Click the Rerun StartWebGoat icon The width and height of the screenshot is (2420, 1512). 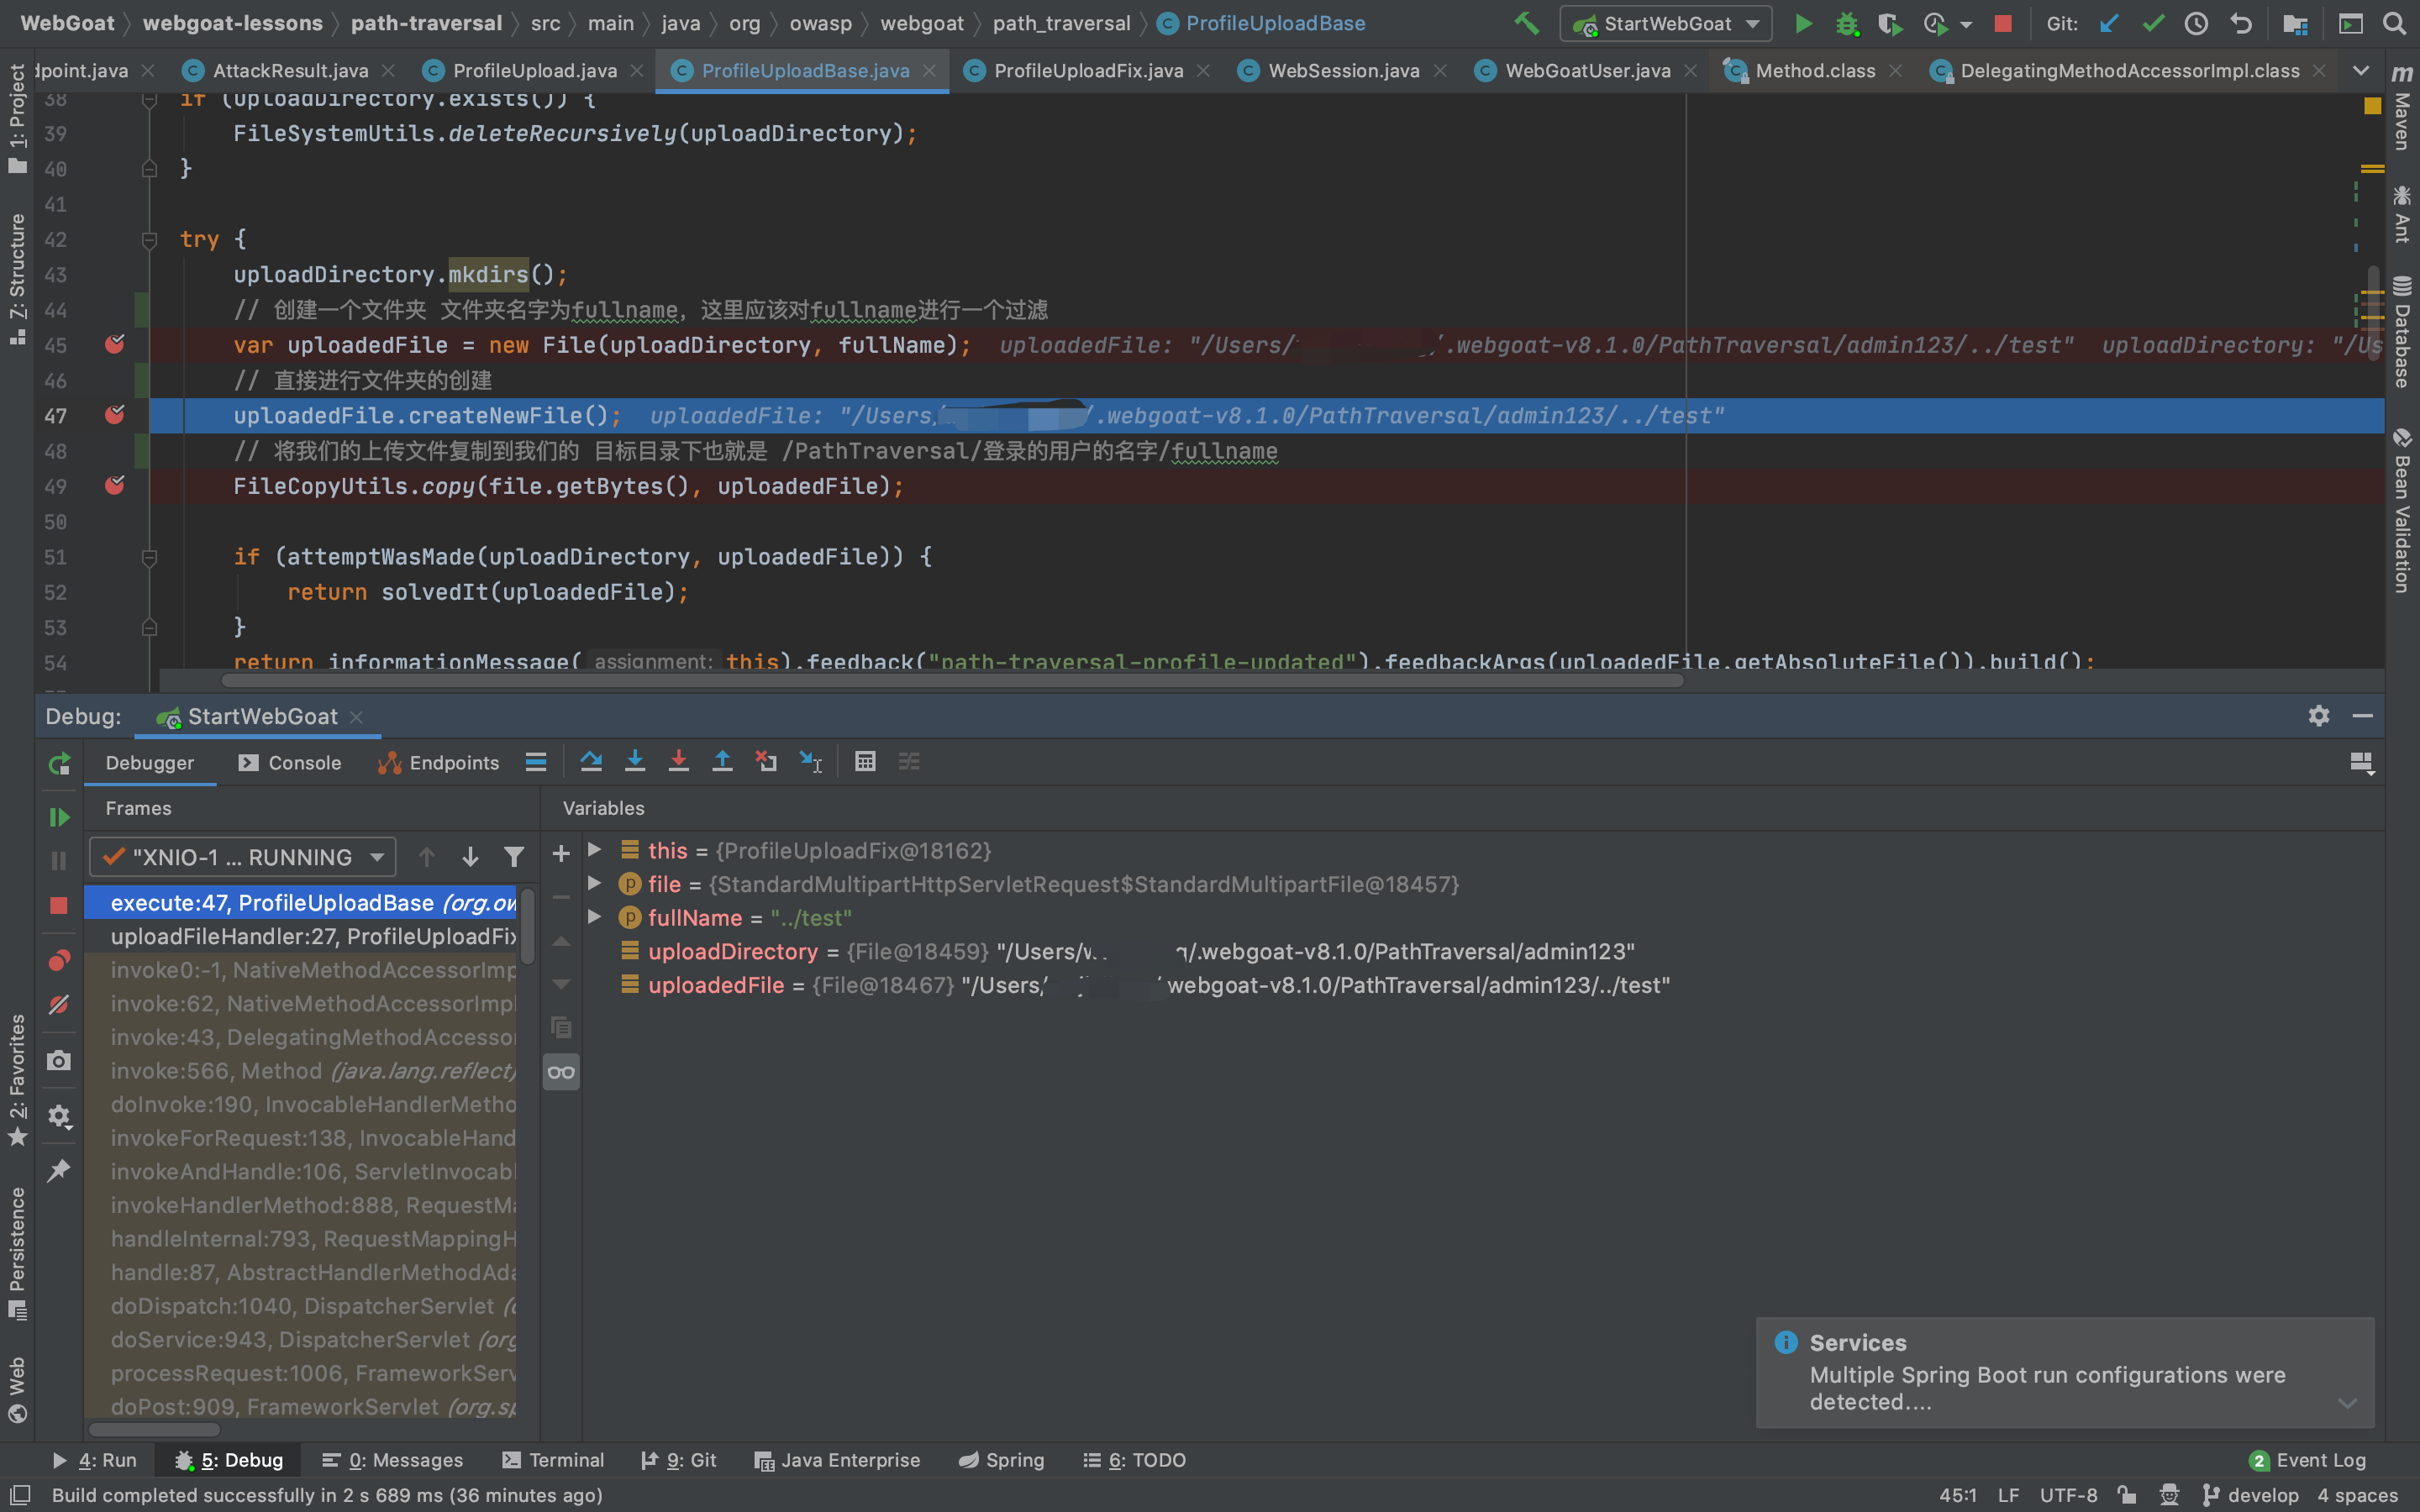[x=59, y=764]
